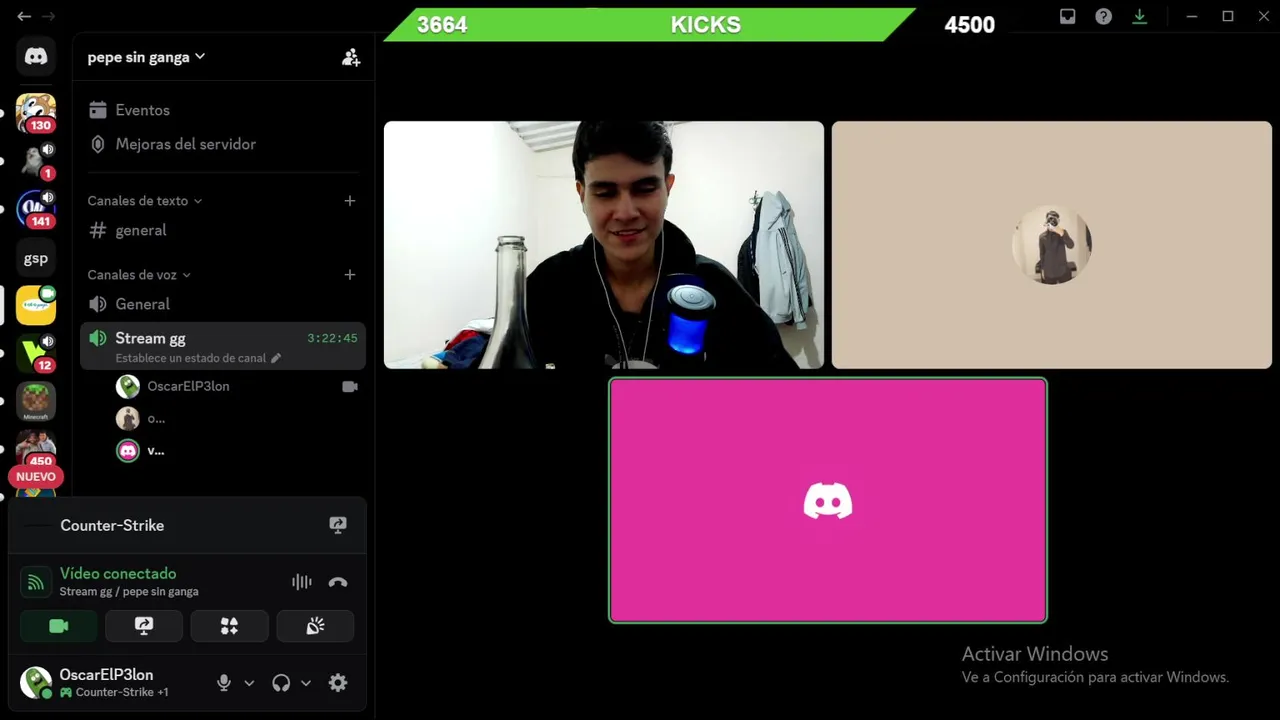
Task: Open the inbox icon in the title bar
Action: point(1068,16)
